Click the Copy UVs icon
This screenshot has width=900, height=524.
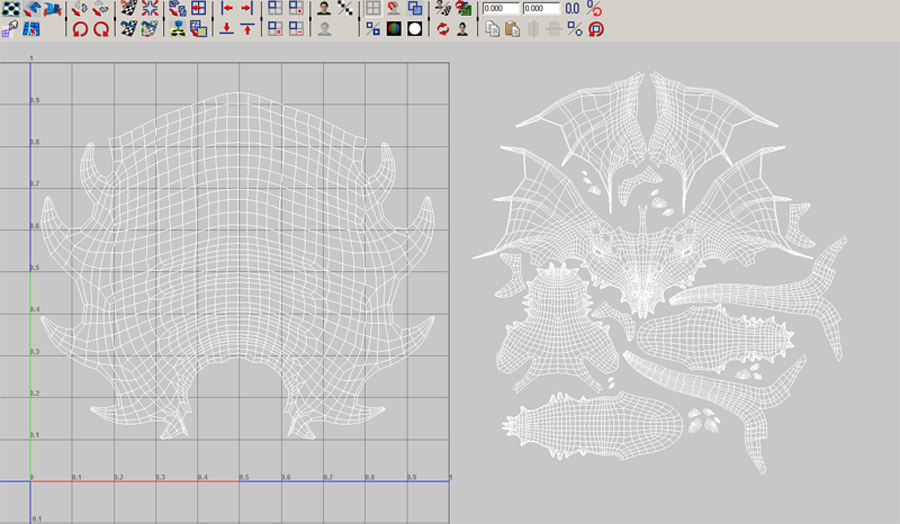(x=492, y=29)
